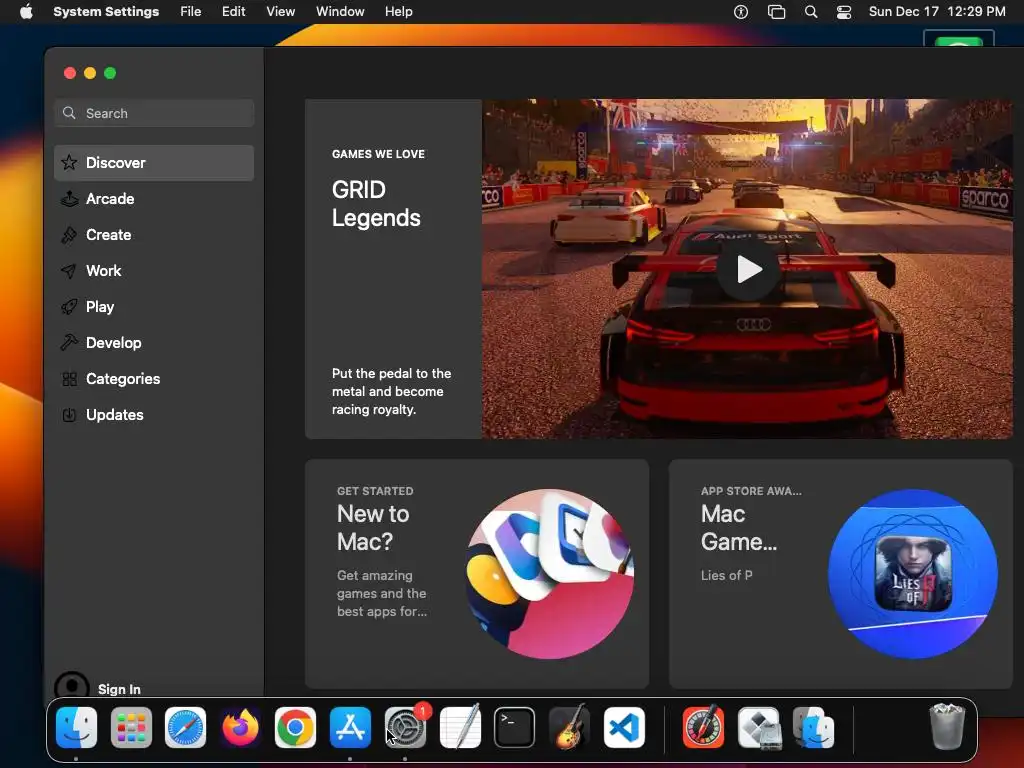Open the Trash from the dock
Viewport: 1024px width, 768px height.
(x=947, y=727)
